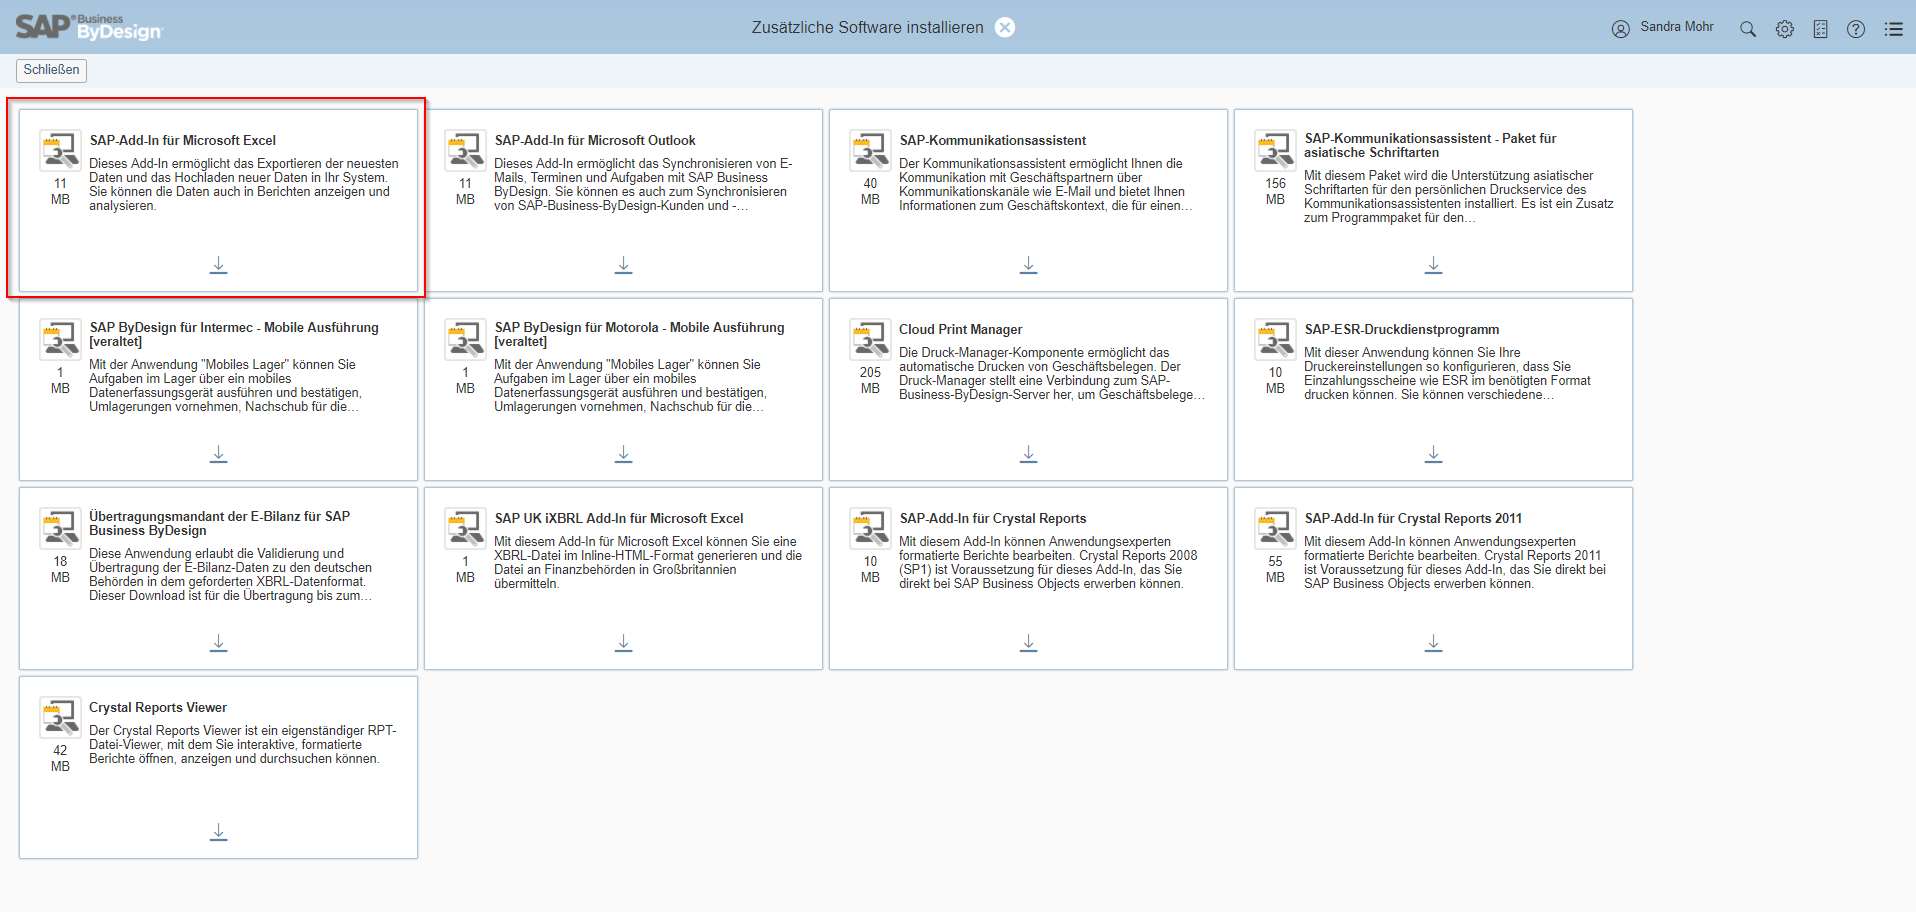Open the list menu icon in header
Image resolution: width=1916 pixels, height=912 pixels.
[x=1894, y=29]
